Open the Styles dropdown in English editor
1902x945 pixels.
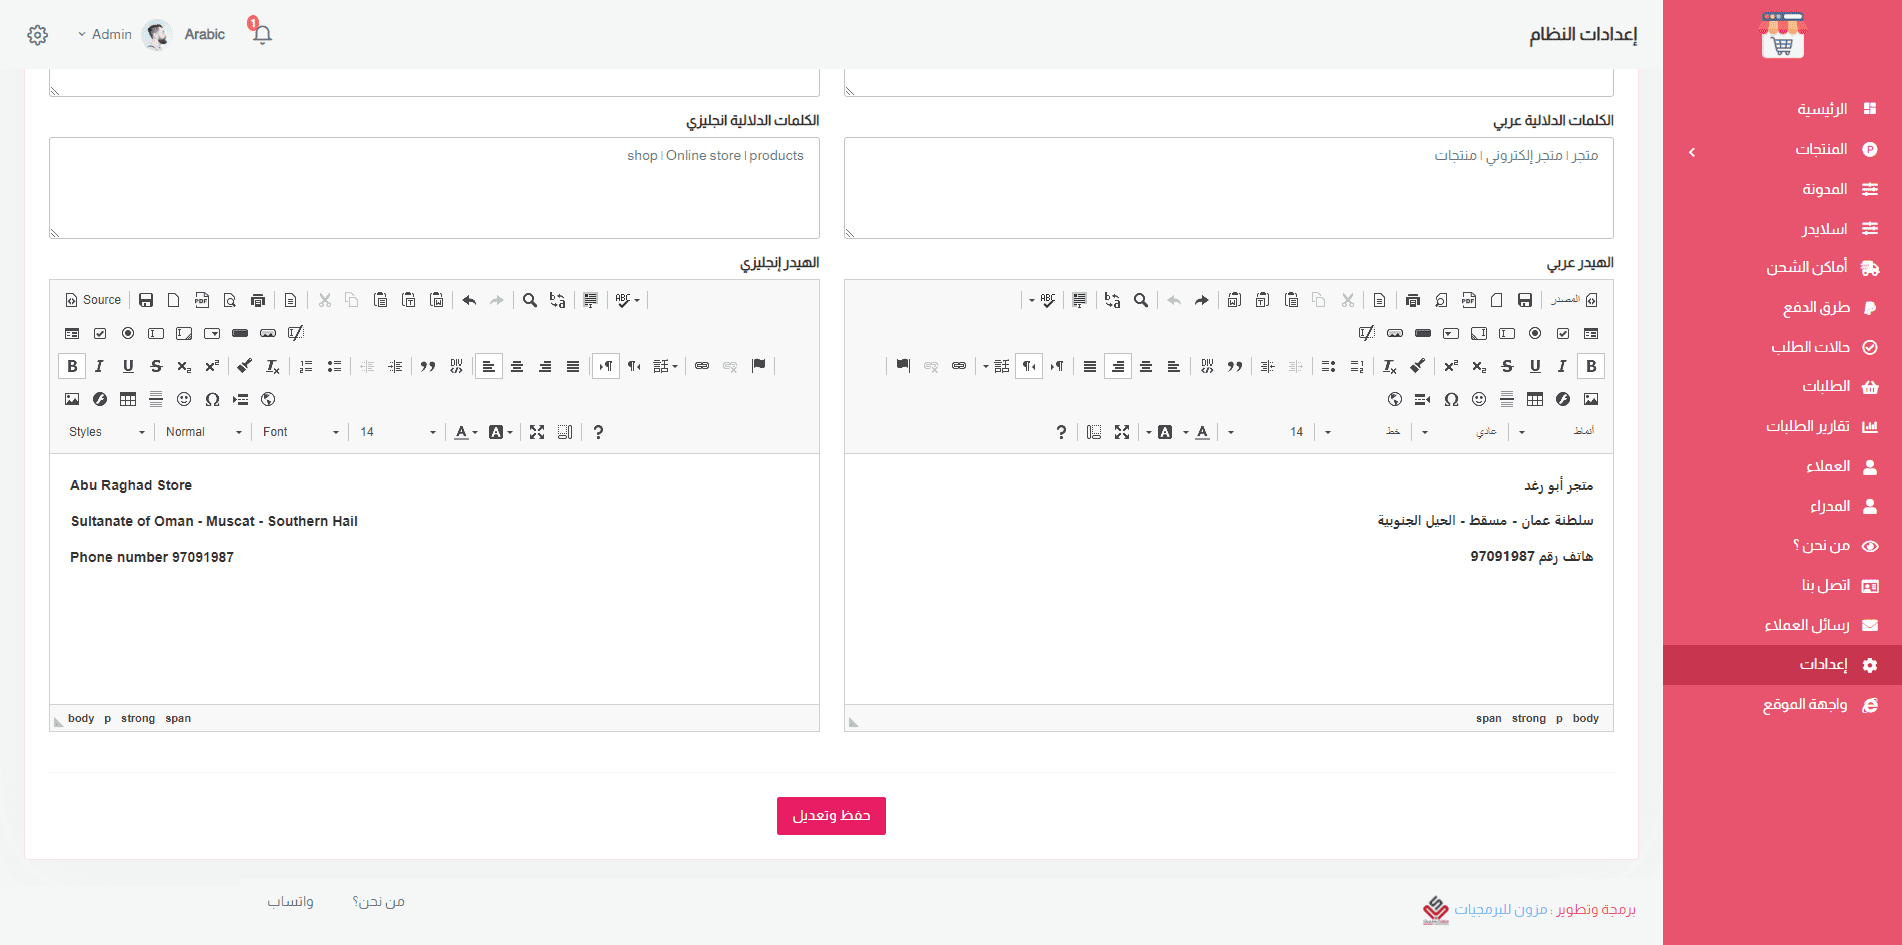(x=106, y=432)
